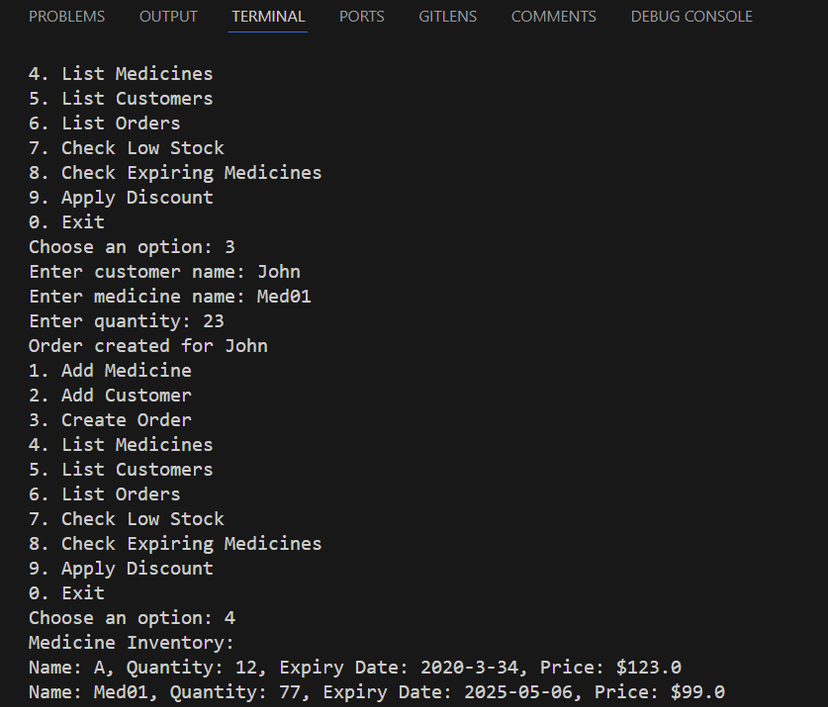This screenshot has height=707, width=828.
Task: Click the 'Enter customer name: John' line
Action: coord(164,272)
